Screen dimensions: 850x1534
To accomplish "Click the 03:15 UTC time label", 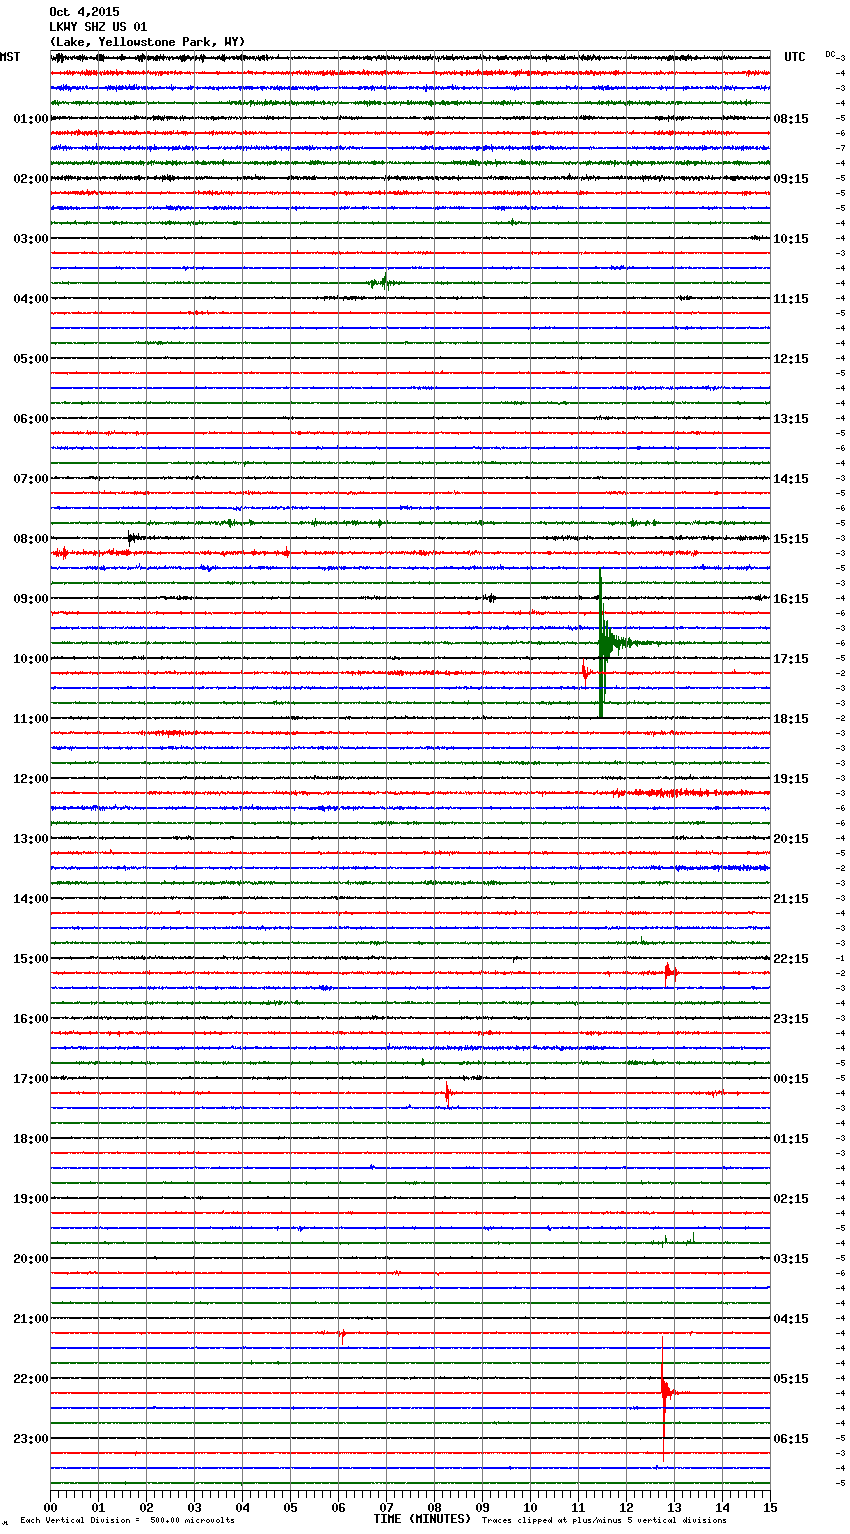I will pos(791,1259).
